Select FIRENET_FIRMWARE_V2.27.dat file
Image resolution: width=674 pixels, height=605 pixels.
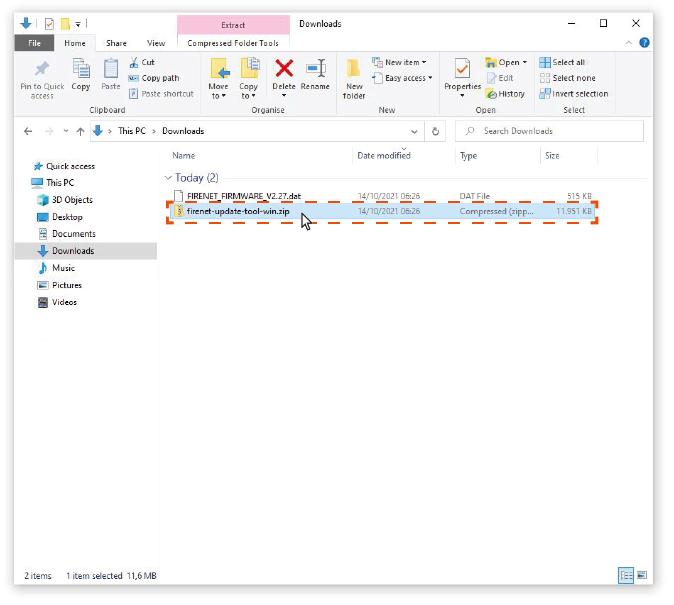(381, 196)
